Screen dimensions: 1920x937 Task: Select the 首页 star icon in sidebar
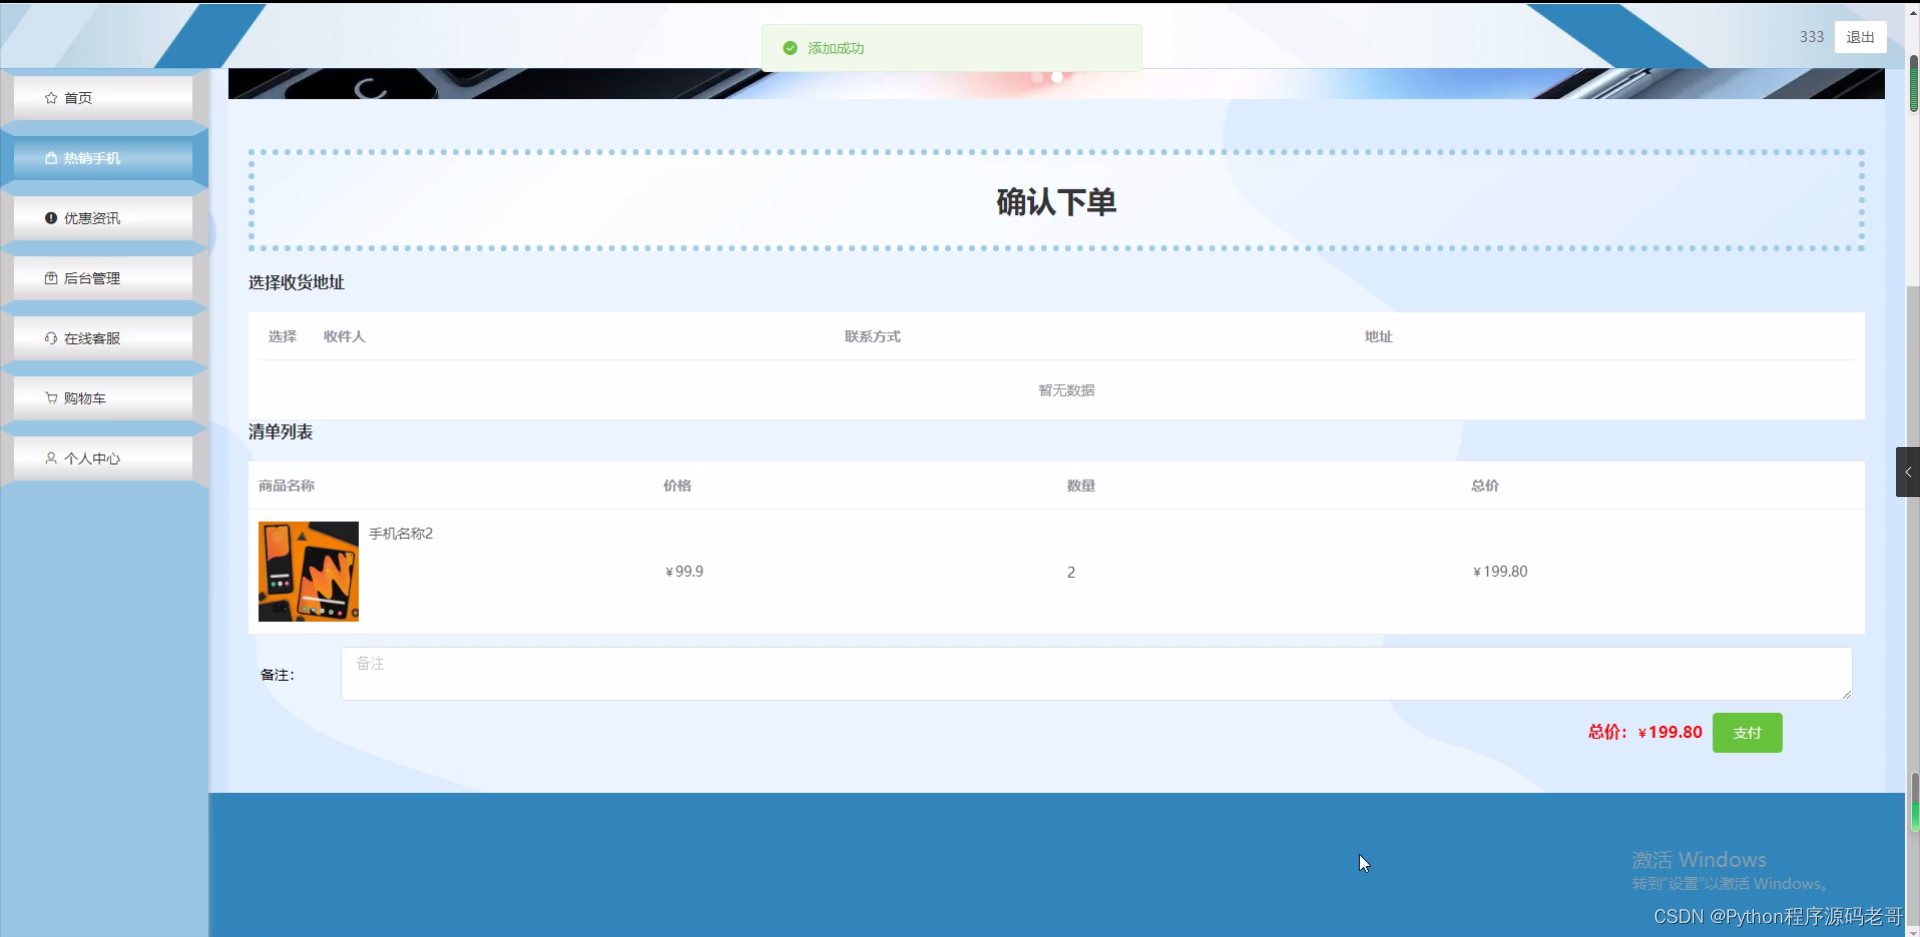pos(51,97)
